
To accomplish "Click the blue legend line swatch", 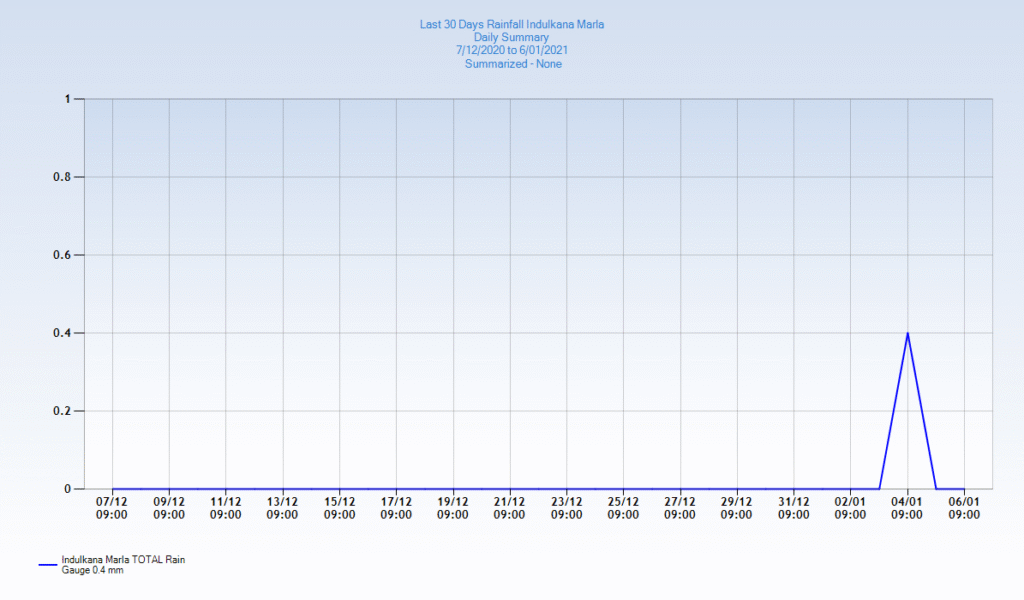I will [x=48, y=565].
